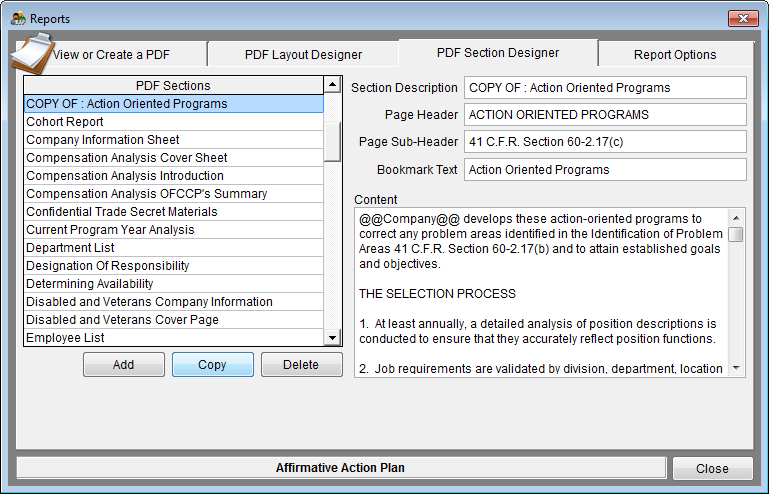Select 'Compensation Analysis OFCCP's Summary' row

[173, 194]
